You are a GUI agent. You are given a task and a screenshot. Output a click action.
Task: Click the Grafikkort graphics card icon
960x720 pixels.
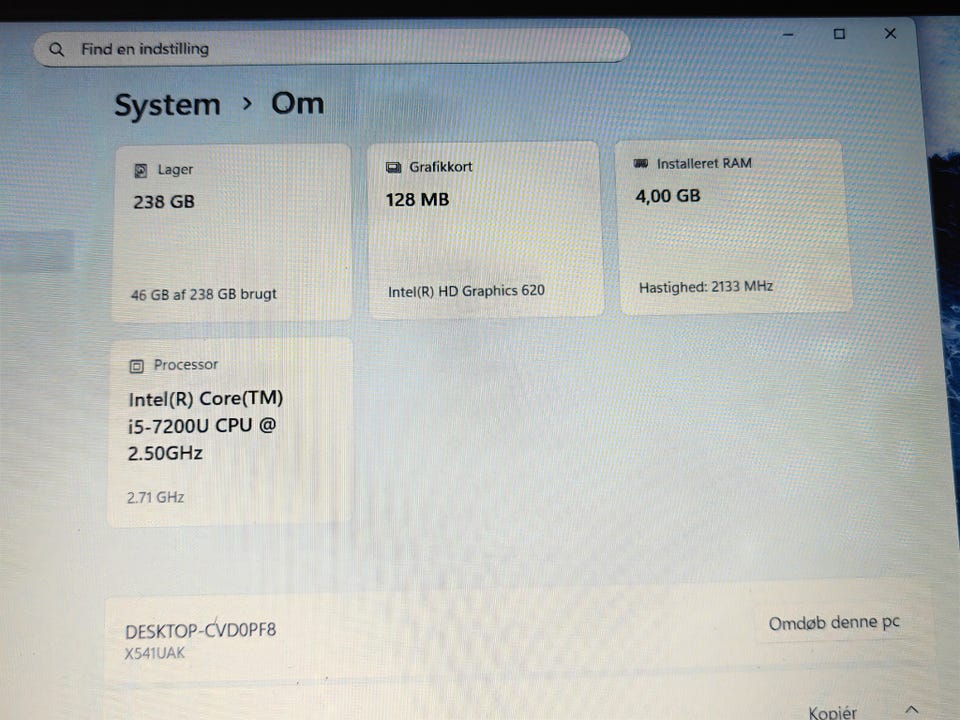point(393,167)
